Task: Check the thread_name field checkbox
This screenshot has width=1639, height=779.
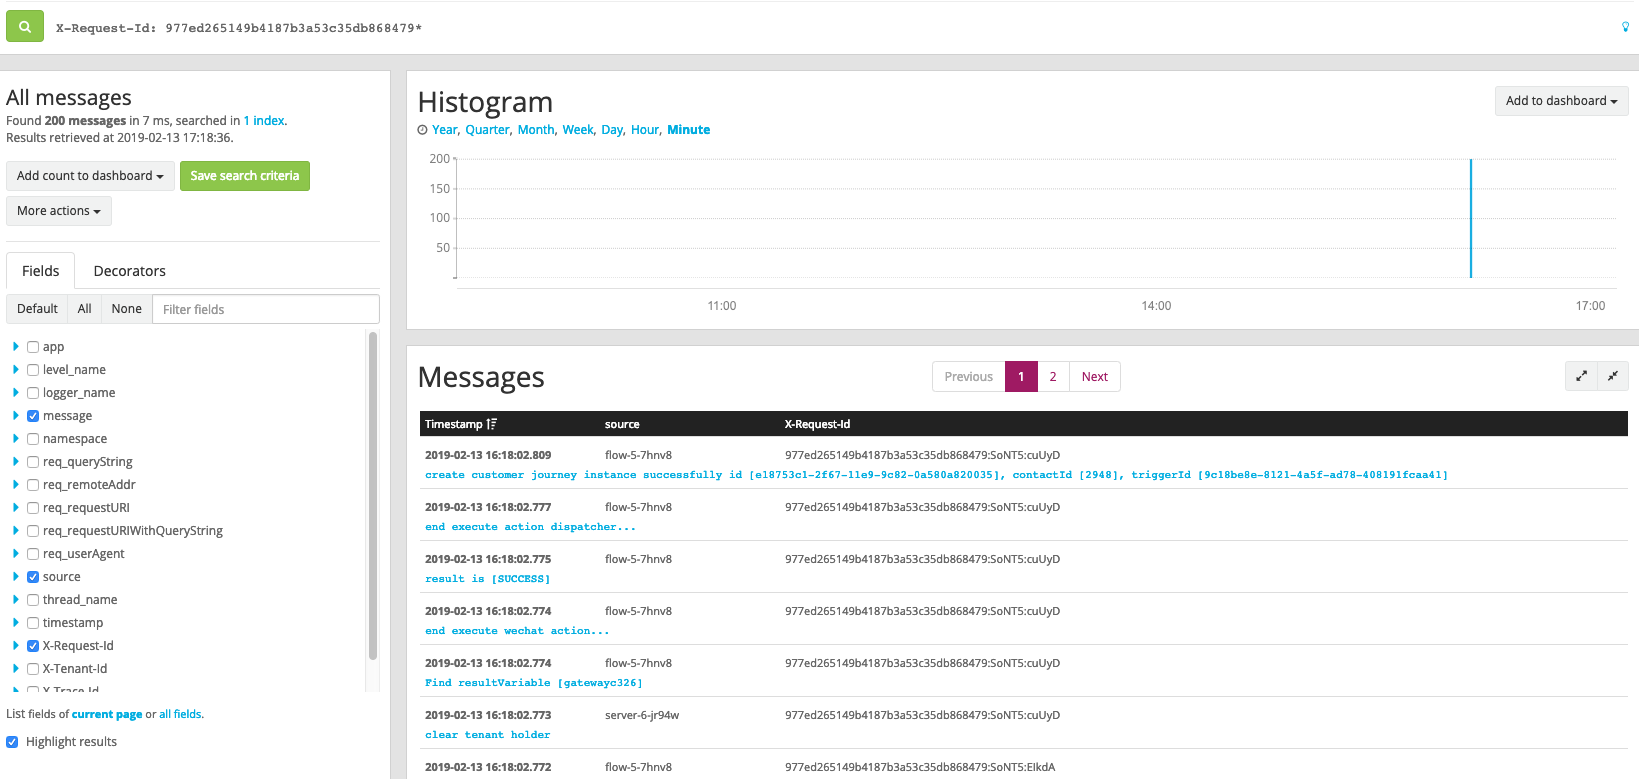Action: [x=33, y=600]
